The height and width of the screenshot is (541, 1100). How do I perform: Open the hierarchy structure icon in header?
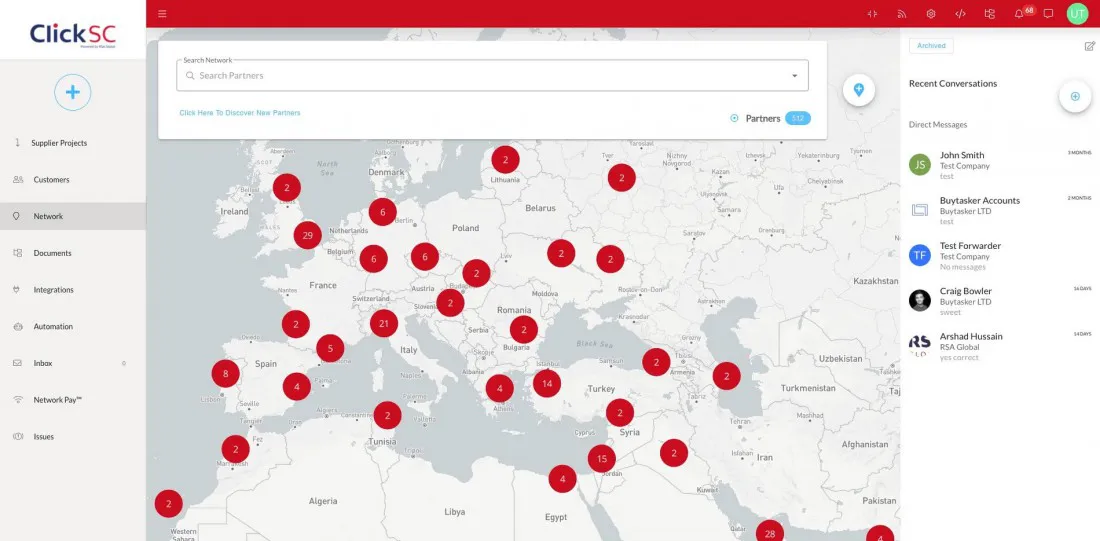point(990,14)
